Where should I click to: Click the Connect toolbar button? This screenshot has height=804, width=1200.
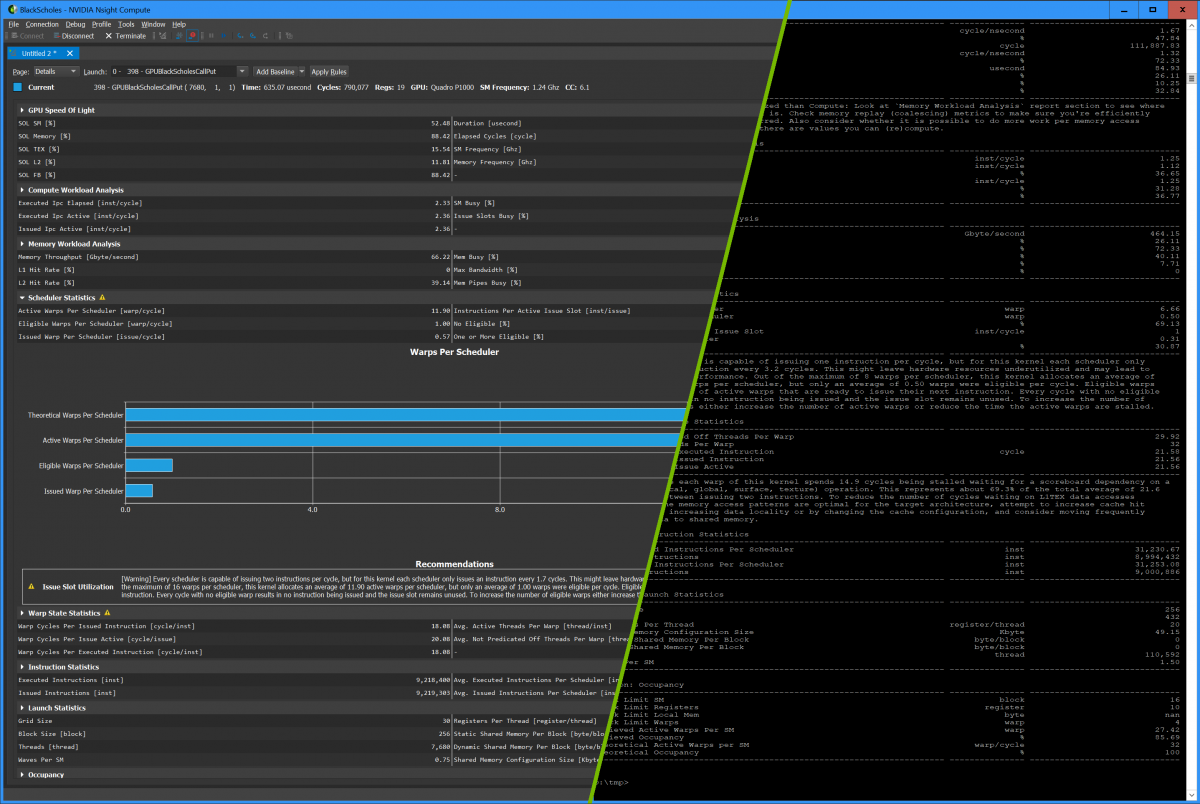coord(27,36)
